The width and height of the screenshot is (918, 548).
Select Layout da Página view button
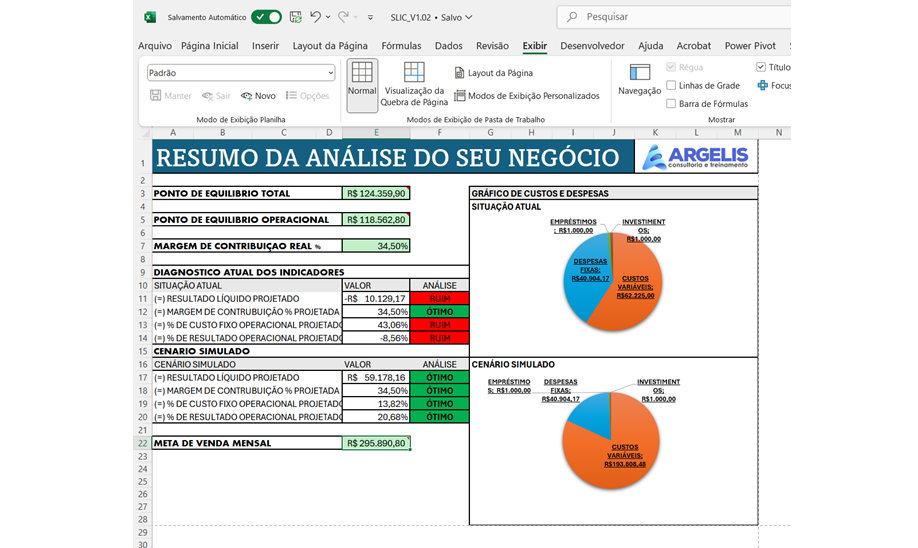(x=494, y=73)
